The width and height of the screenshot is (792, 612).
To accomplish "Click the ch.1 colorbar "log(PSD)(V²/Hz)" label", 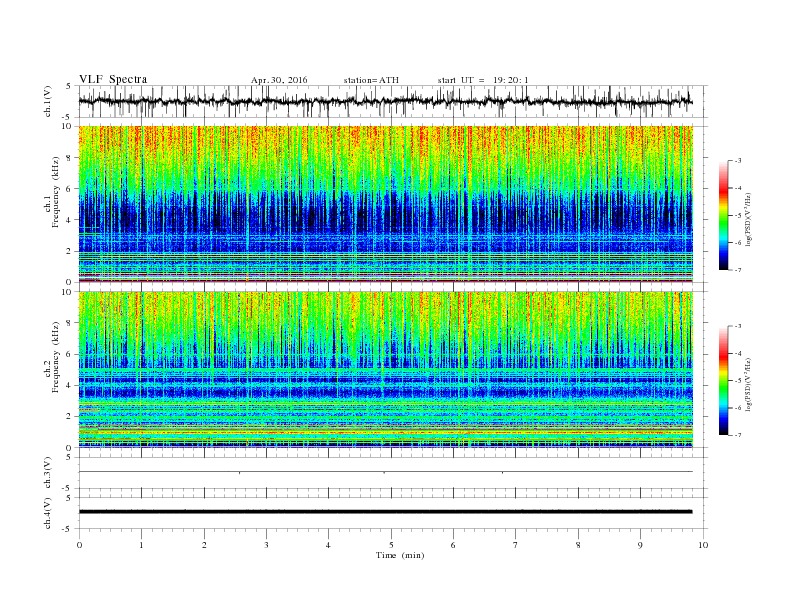I will (x=749, y=218).
